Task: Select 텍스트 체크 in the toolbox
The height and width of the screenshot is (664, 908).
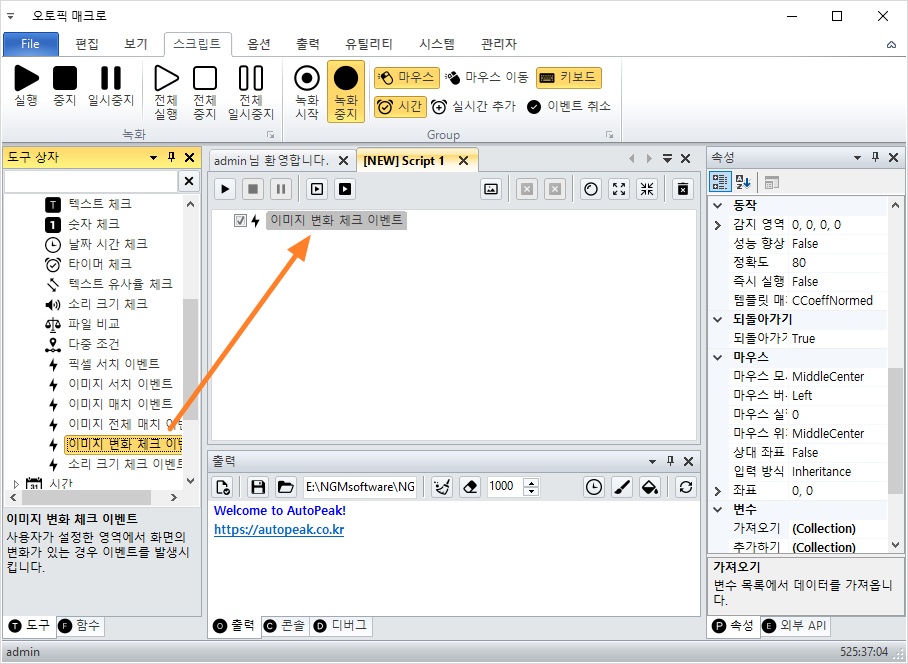Action: click(x=100, y=204)
